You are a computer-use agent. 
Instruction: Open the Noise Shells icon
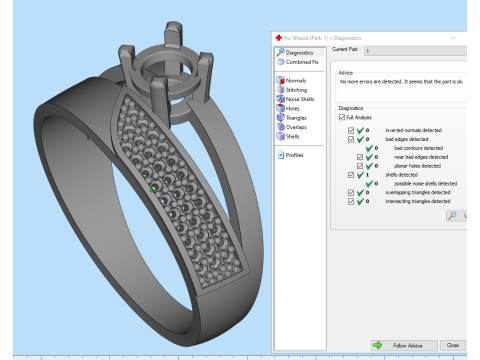[x=280, y=99]
